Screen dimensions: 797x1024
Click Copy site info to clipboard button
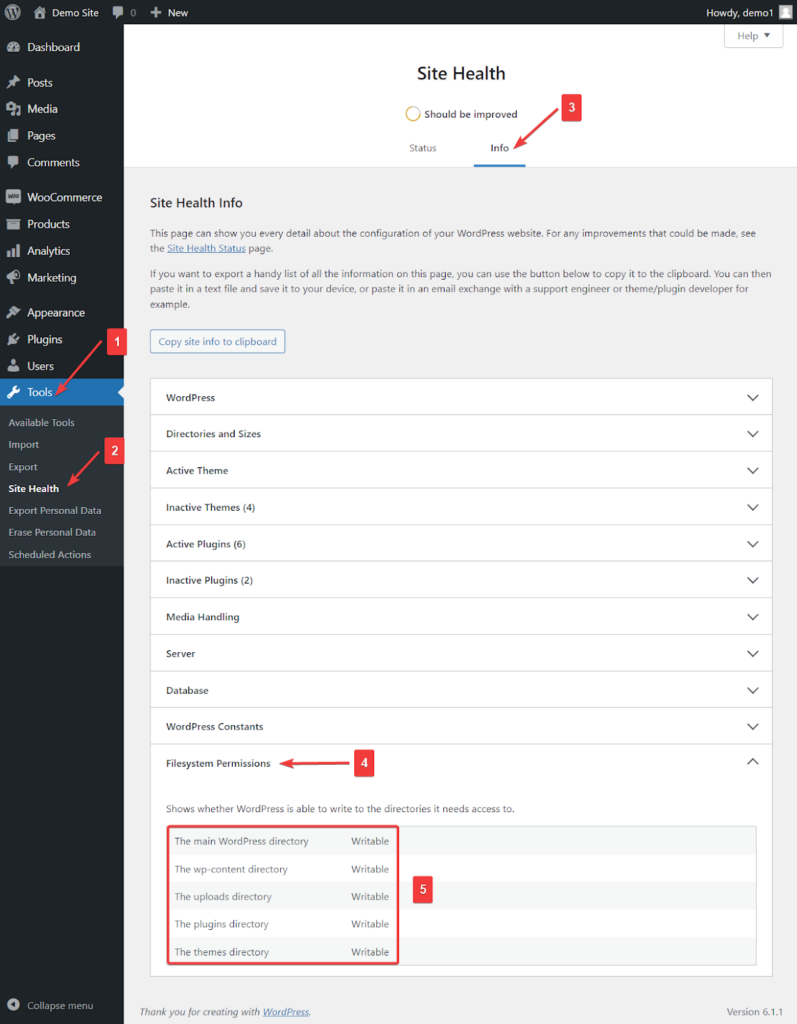click(x=218, y=342)
